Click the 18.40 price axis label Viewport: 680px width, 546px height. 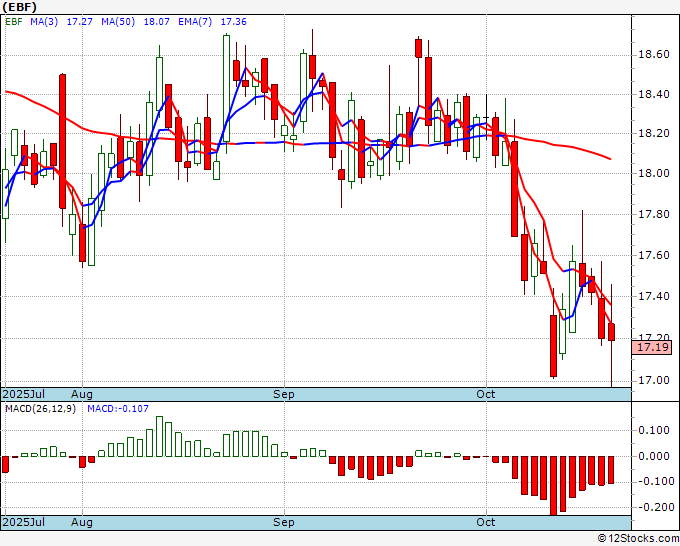click(x=654, y=94)
